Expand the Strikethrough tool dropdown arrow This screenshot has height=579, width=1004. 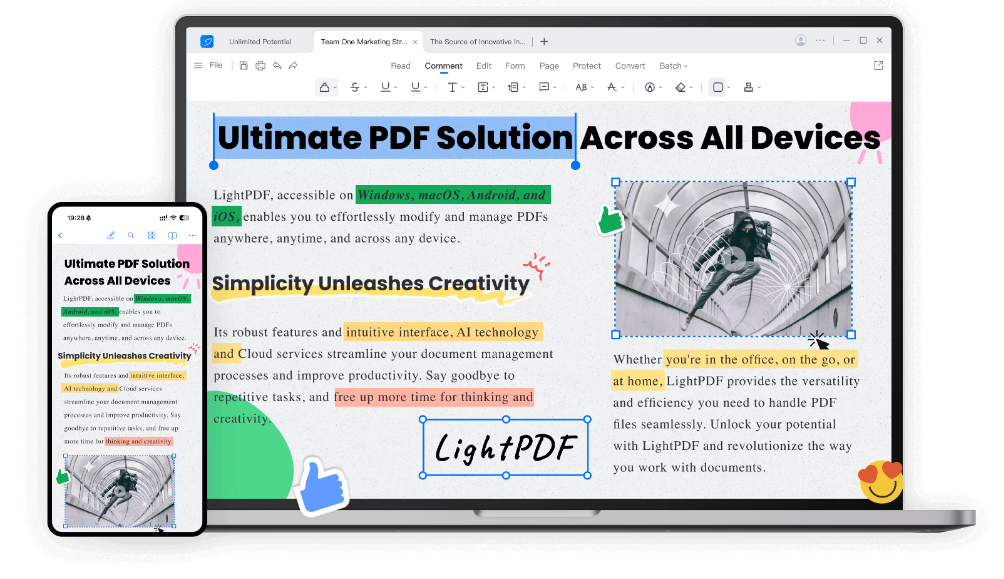point(366,88)
